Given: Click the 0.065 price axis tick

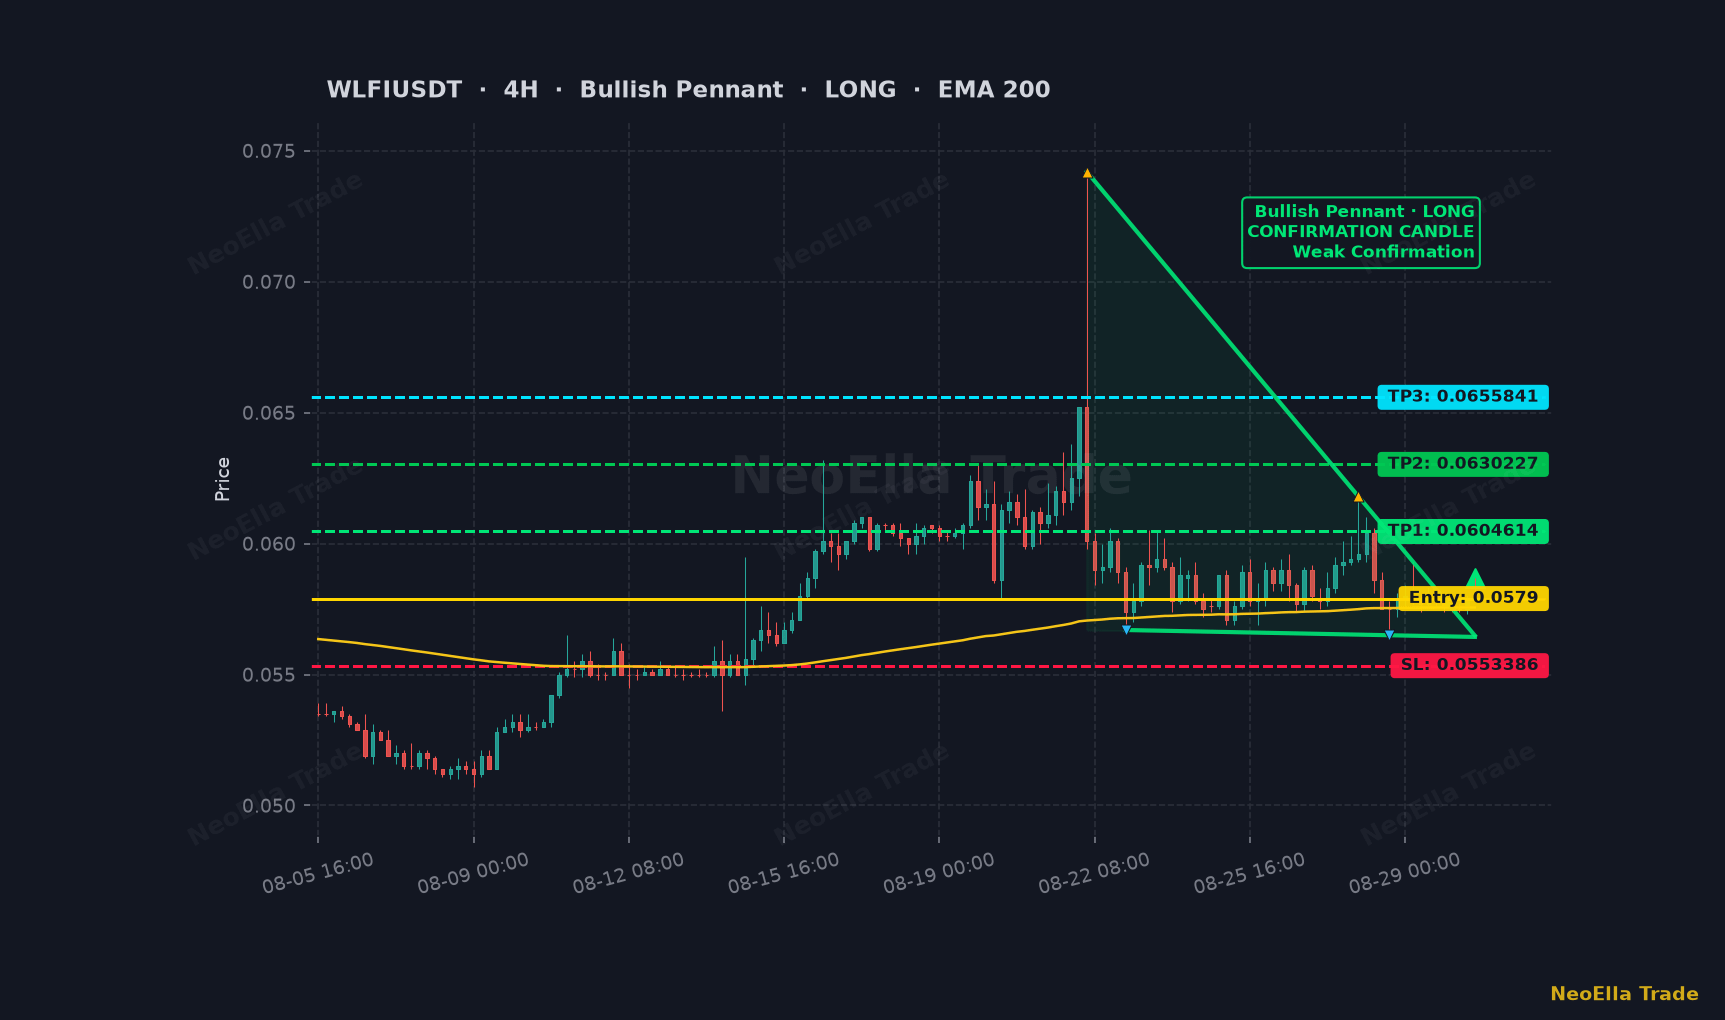Looking at the screenshot, I should 269,413.
